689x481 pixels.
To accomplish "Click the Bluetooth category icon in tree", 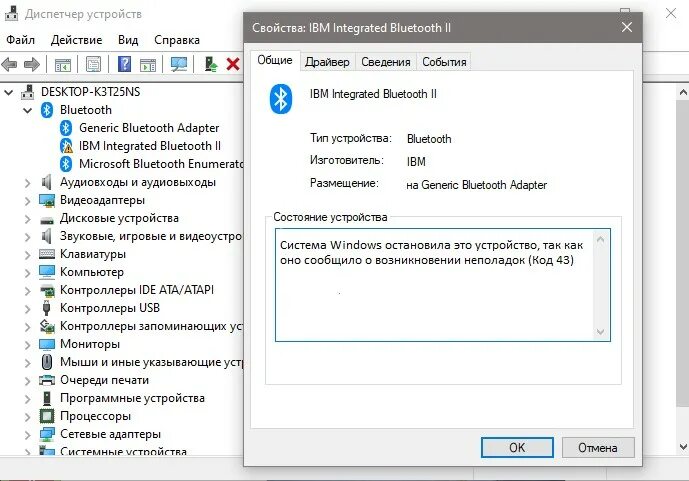I will pyautogui.click(x=47, y=110).
